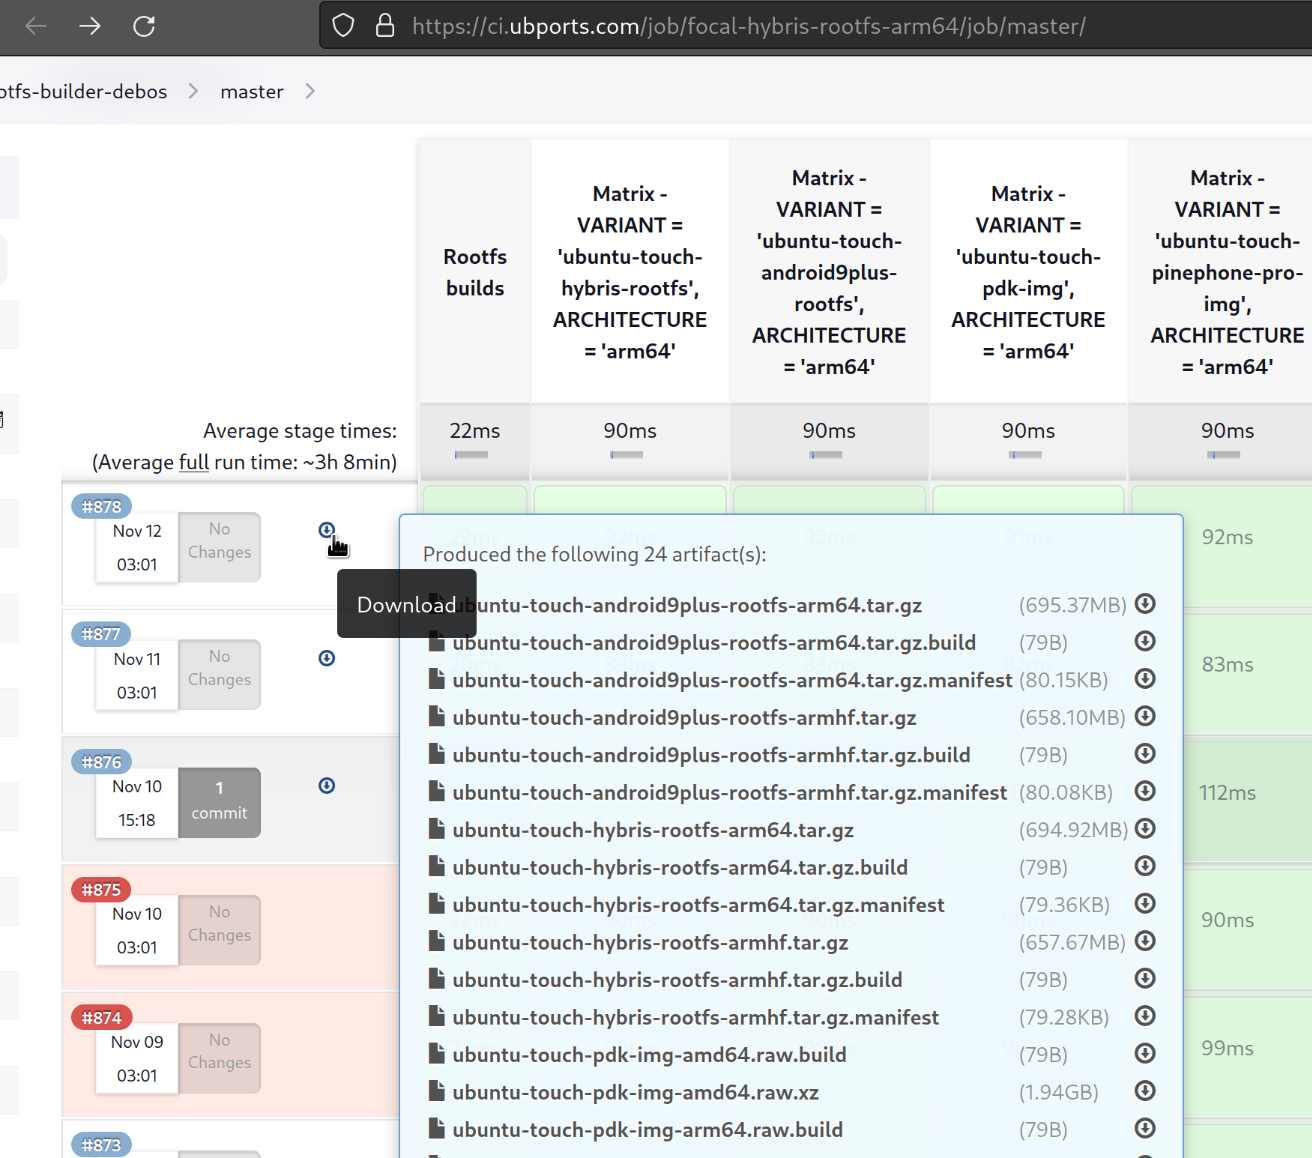The height and width of the screenshot is (1158, 1312).
Task: Click the browser forward arrow
Action: click(90, 26)
